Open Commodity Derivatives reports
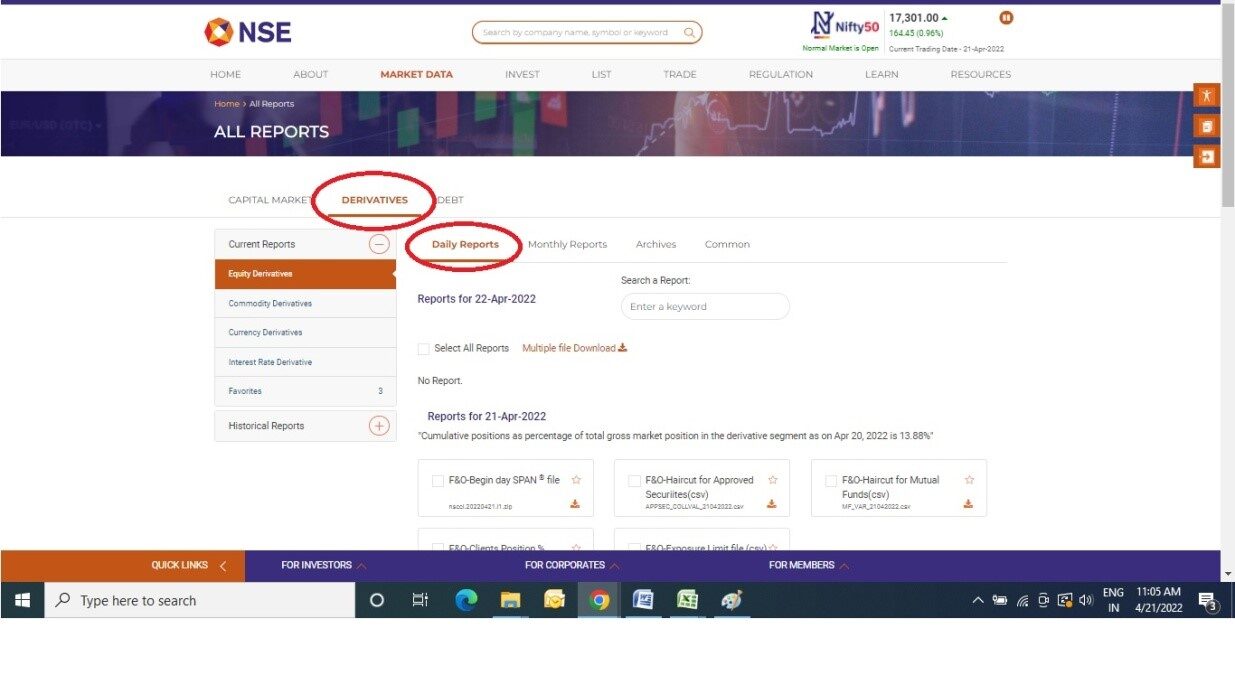The image size is (1235, 694). 305,304
